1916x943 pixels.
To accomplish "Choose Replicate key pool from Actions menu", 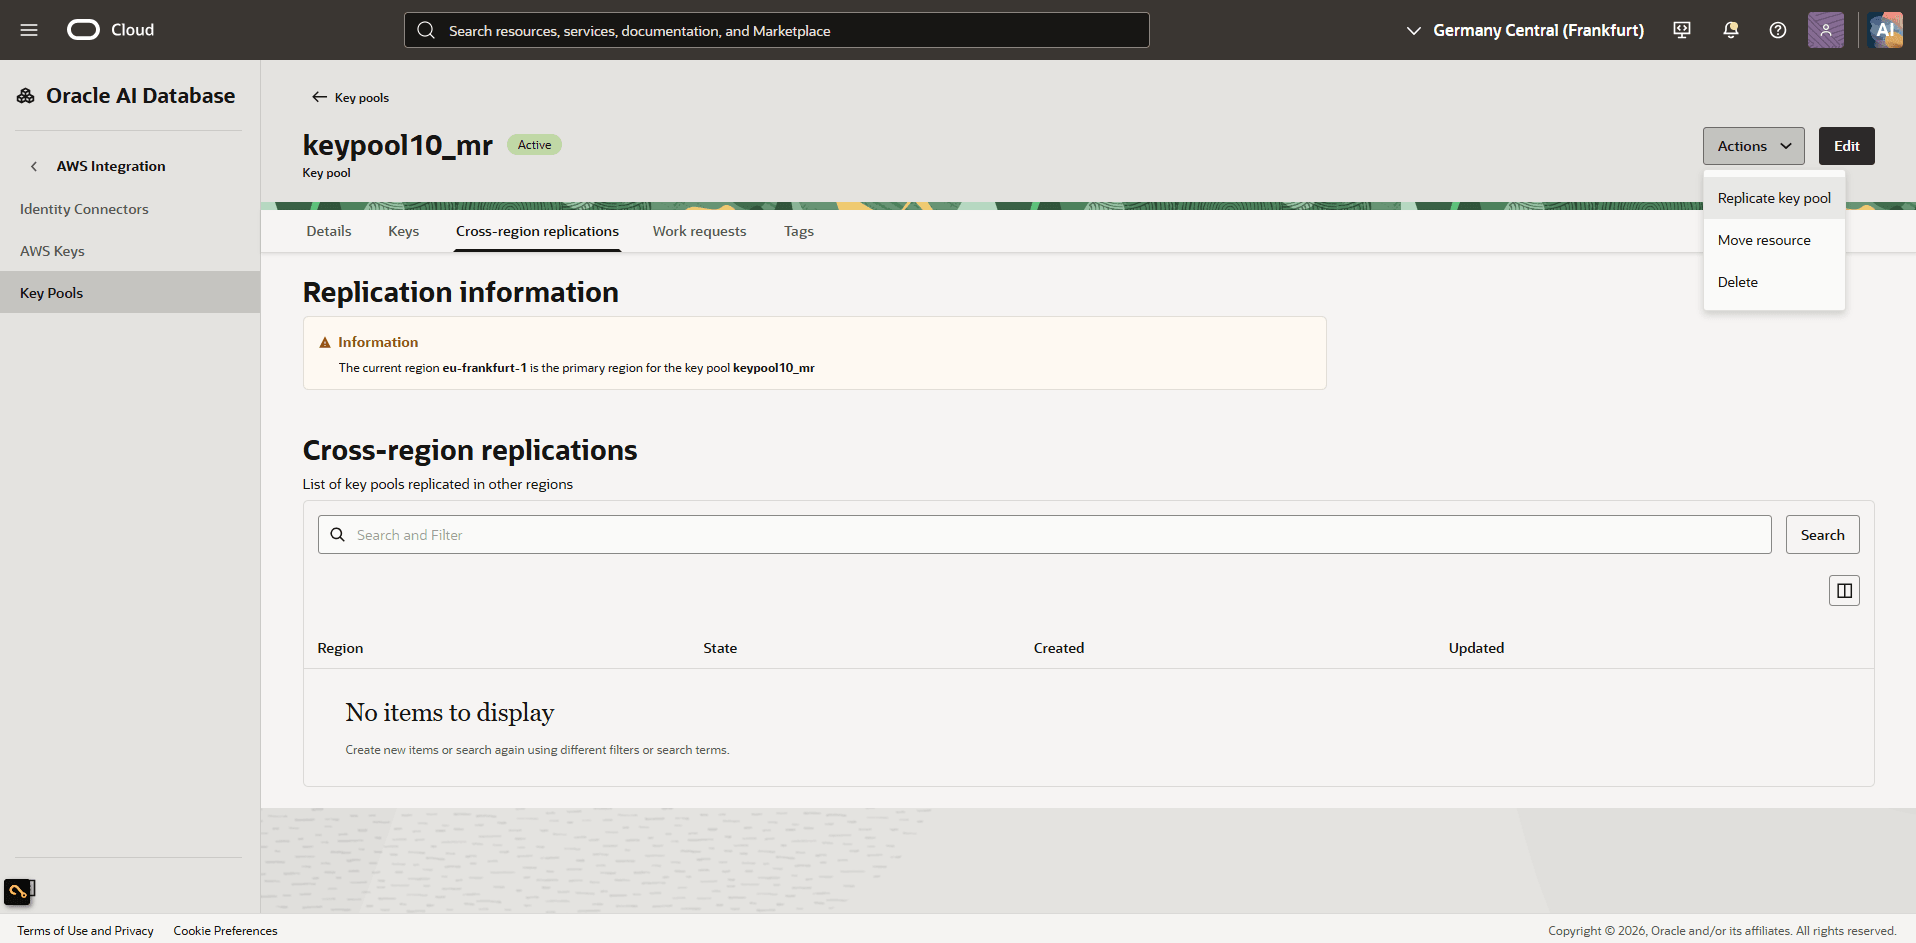I will point(1774,198).
